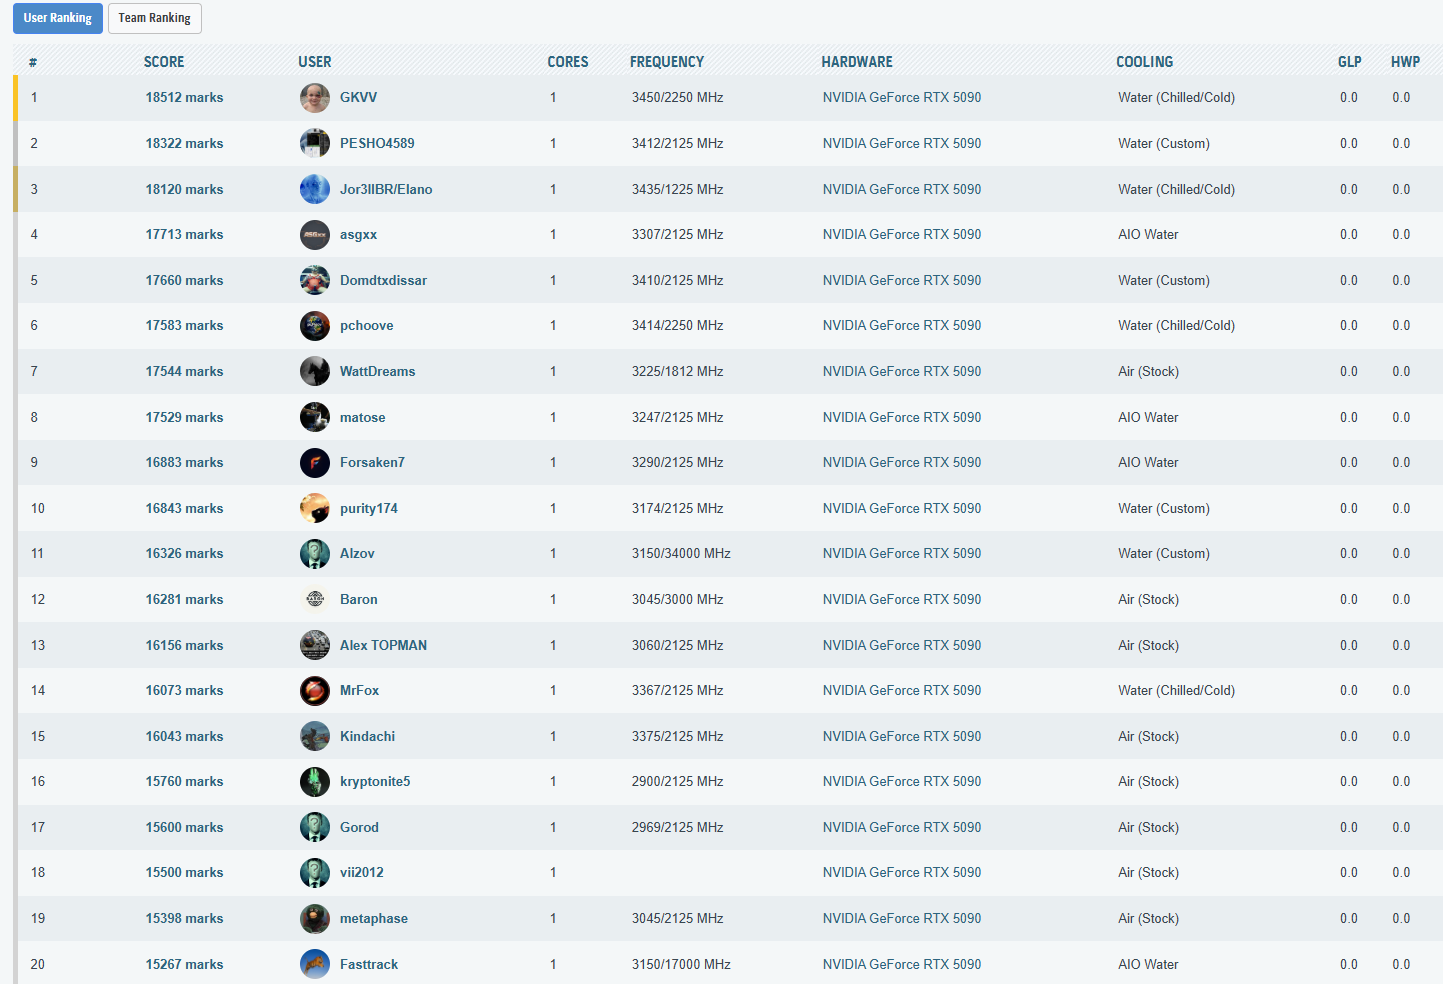Screen dimensions: 1443x984
Task: Click GKVV's avatar picture
Action: (x=314, y=98)
